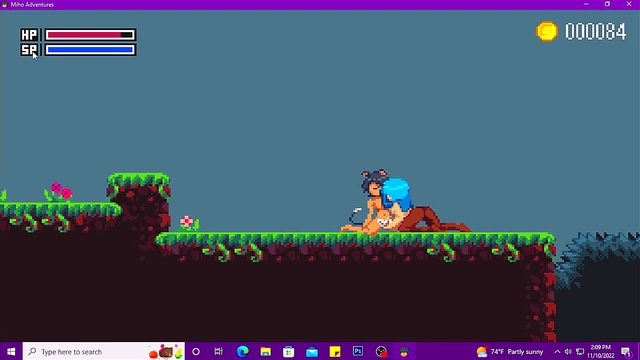Expand the hidden system tray icons chevron
640x360 pixels.
pos(557,351)
